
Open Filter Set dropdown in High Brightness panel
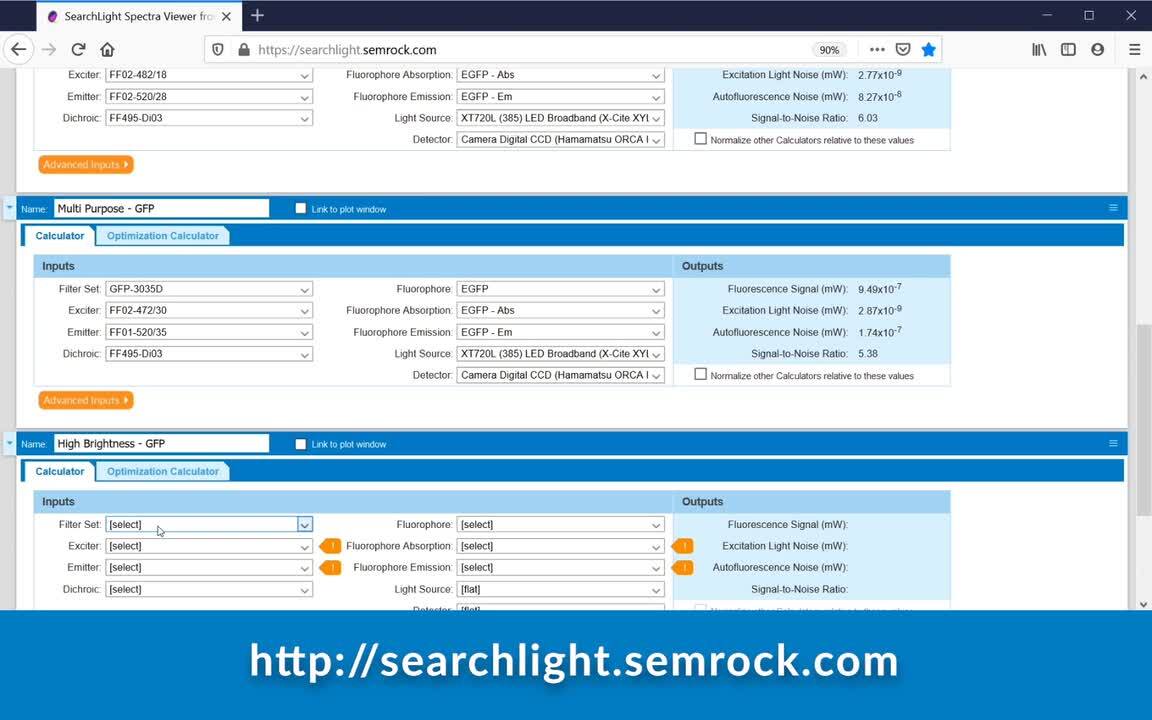(x=209, y=525)
